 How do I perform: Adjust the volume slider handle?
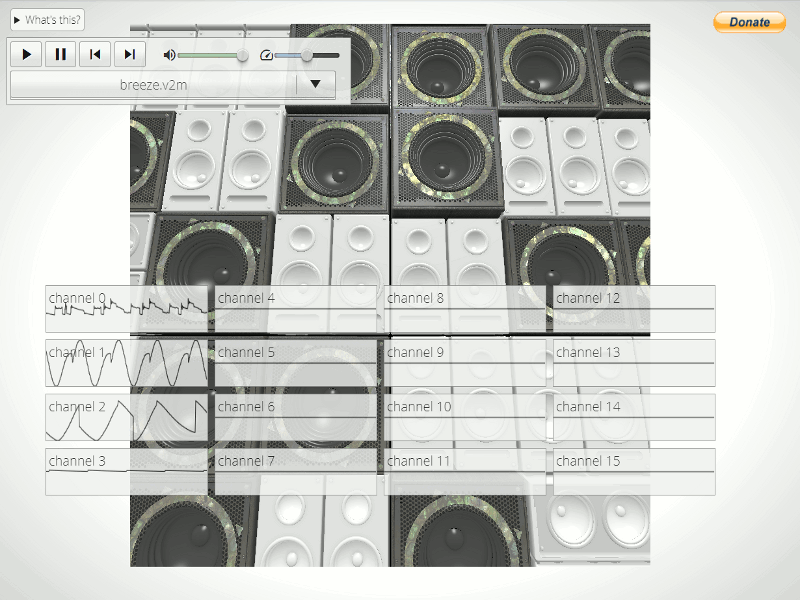243,55
